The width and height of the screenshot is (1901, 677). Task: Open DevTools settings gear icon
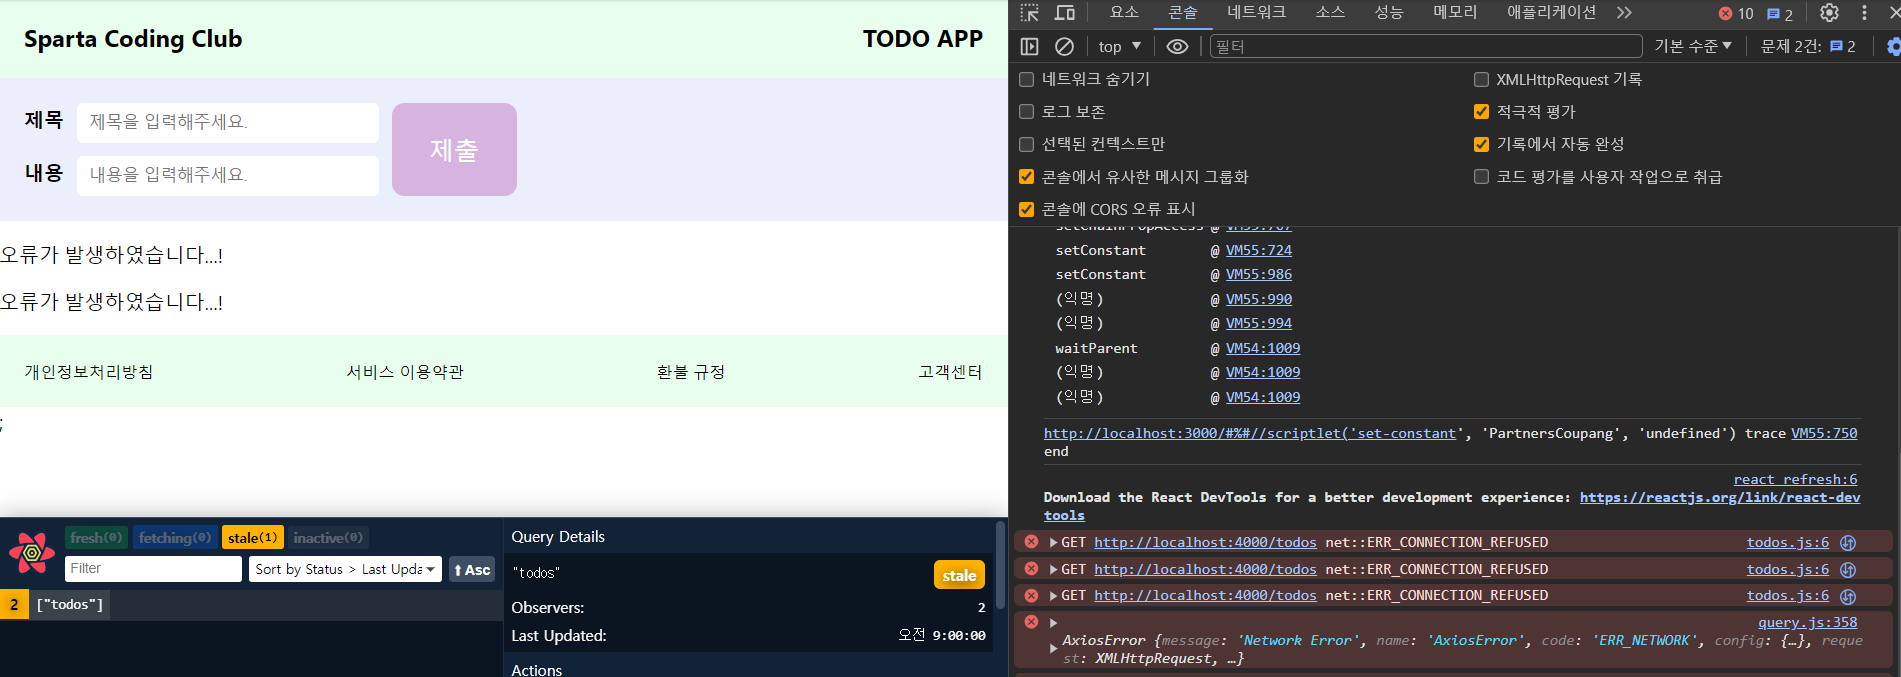click(1829, 13)
